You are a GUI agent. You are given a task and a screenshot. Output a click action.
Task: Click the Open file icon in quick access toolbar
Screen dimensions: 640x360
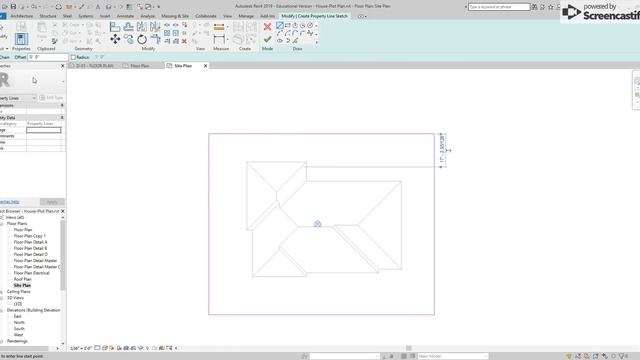(x=4, y=7)
